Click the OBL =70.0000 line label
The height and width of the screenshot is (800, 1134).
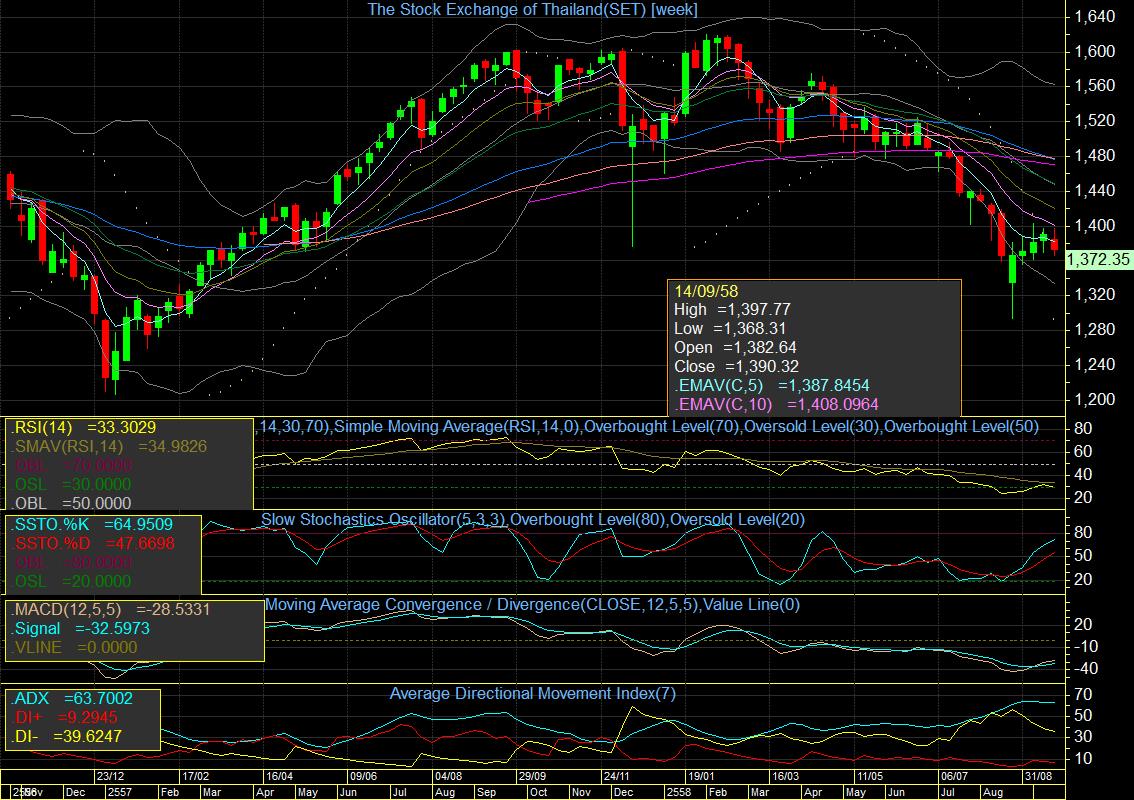point(72,465)
